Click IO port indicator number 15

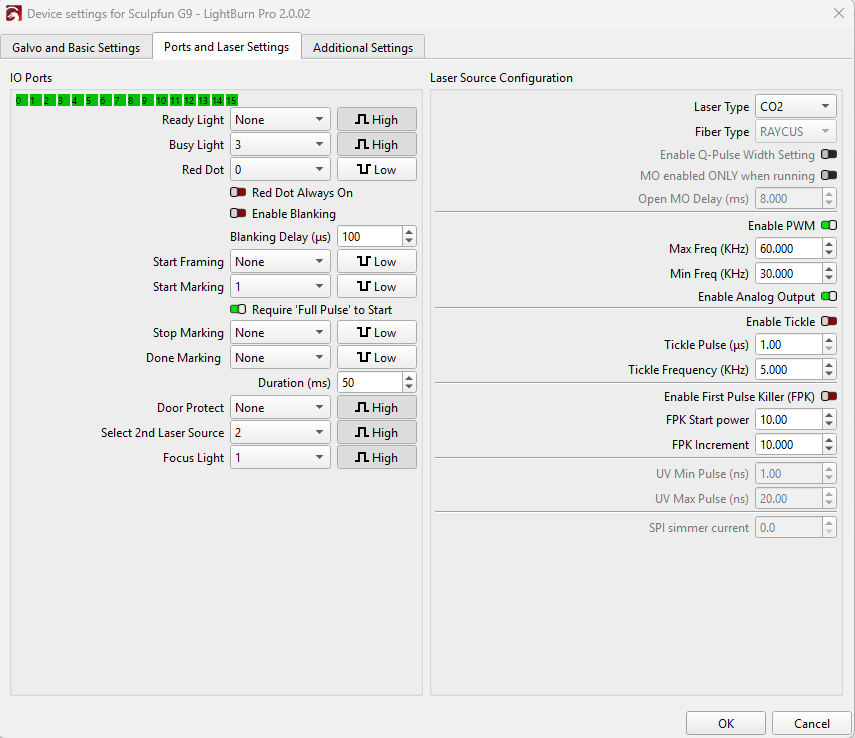[231, 100]
